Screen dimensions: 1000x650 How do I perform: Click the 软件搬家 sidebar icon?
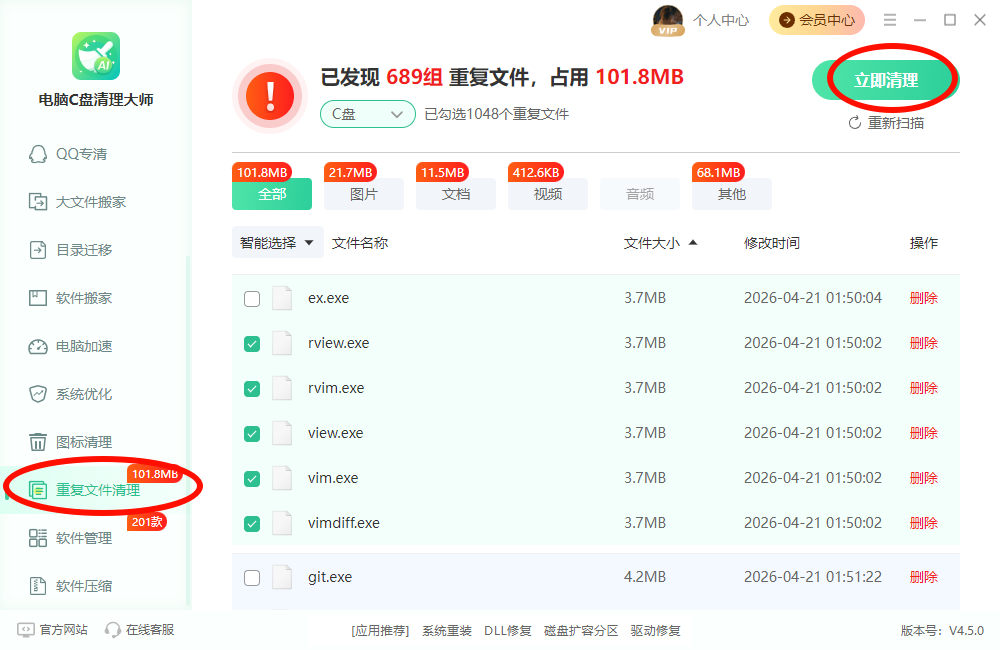38,298
